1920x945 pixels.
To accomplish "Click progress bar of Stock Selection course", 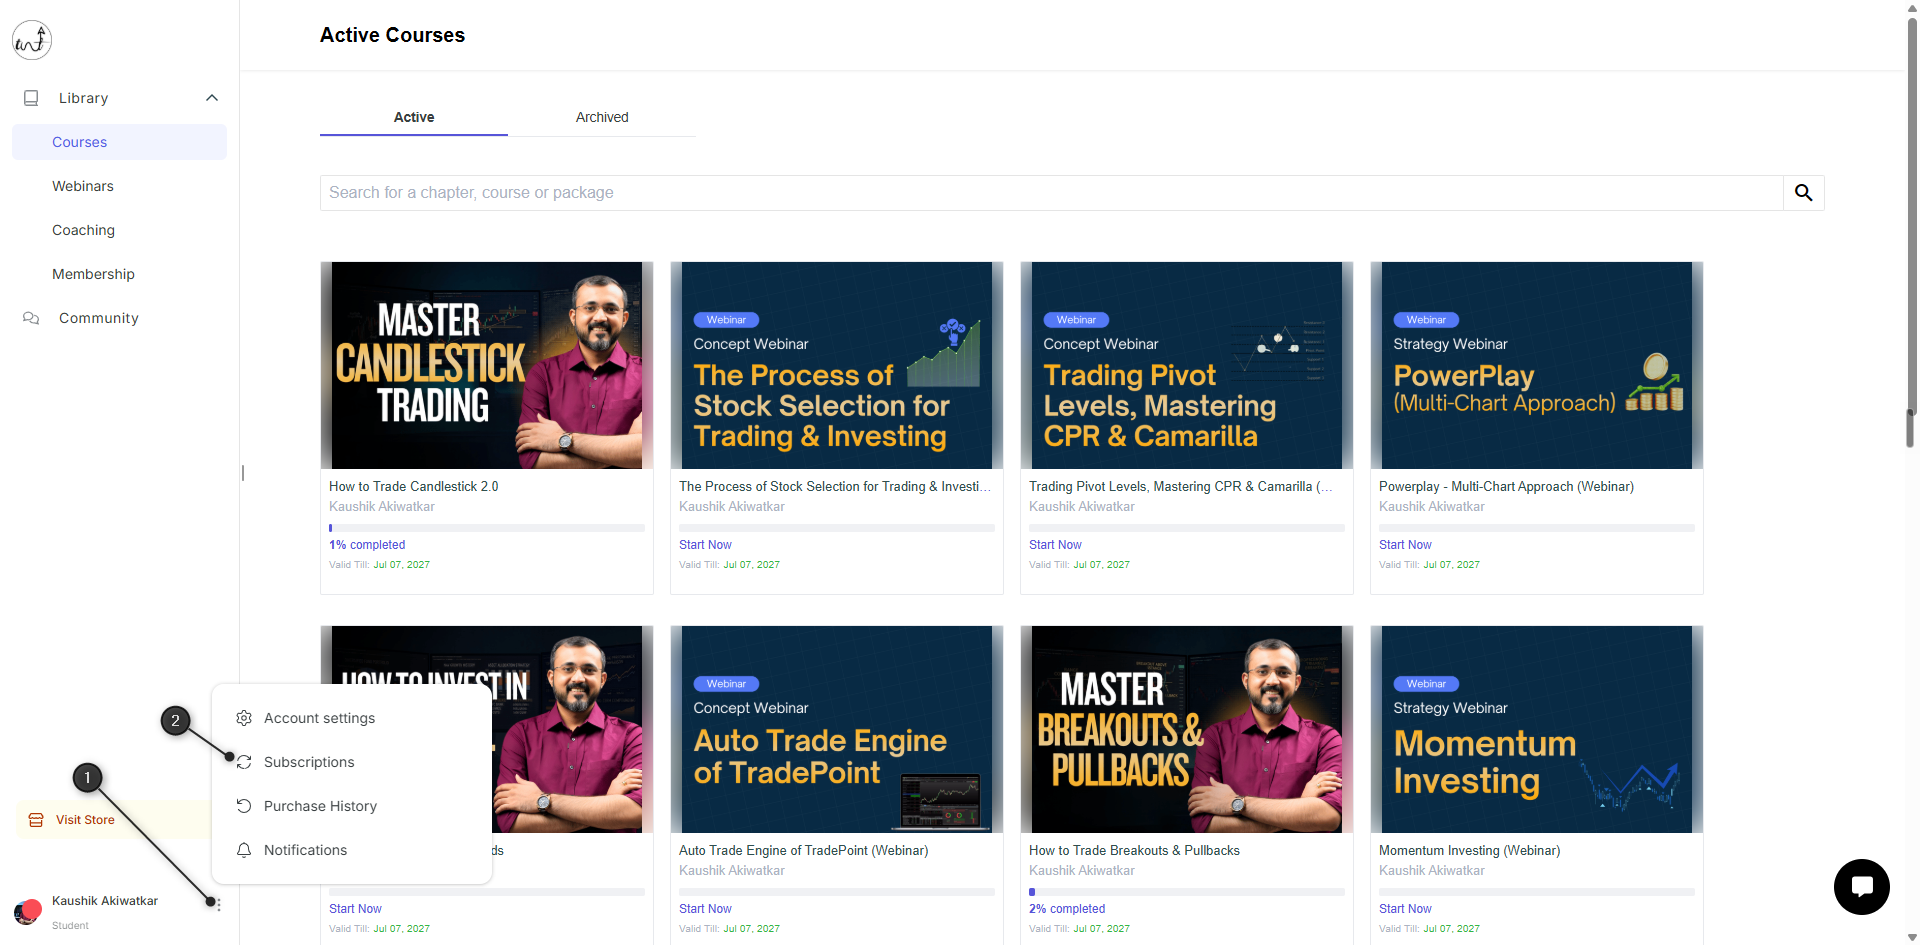I will [x=837, y=528].
